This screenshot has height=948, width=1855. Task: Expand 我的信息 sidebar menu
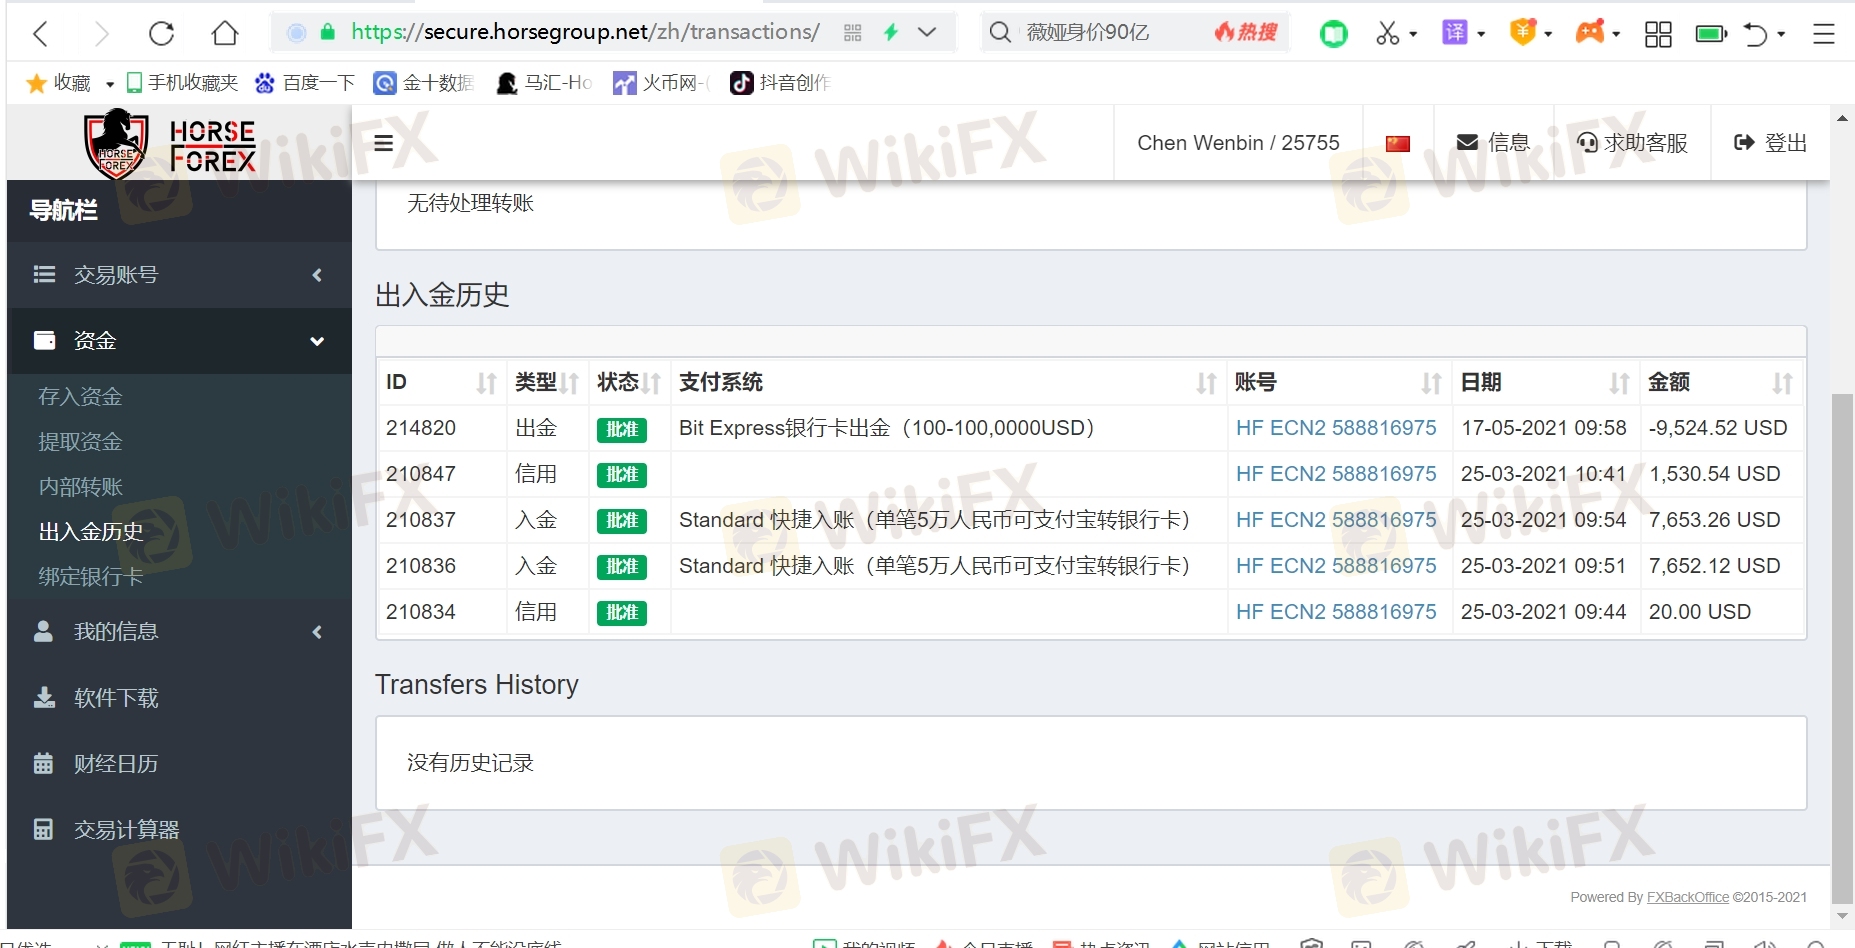[x=179, y=632]
